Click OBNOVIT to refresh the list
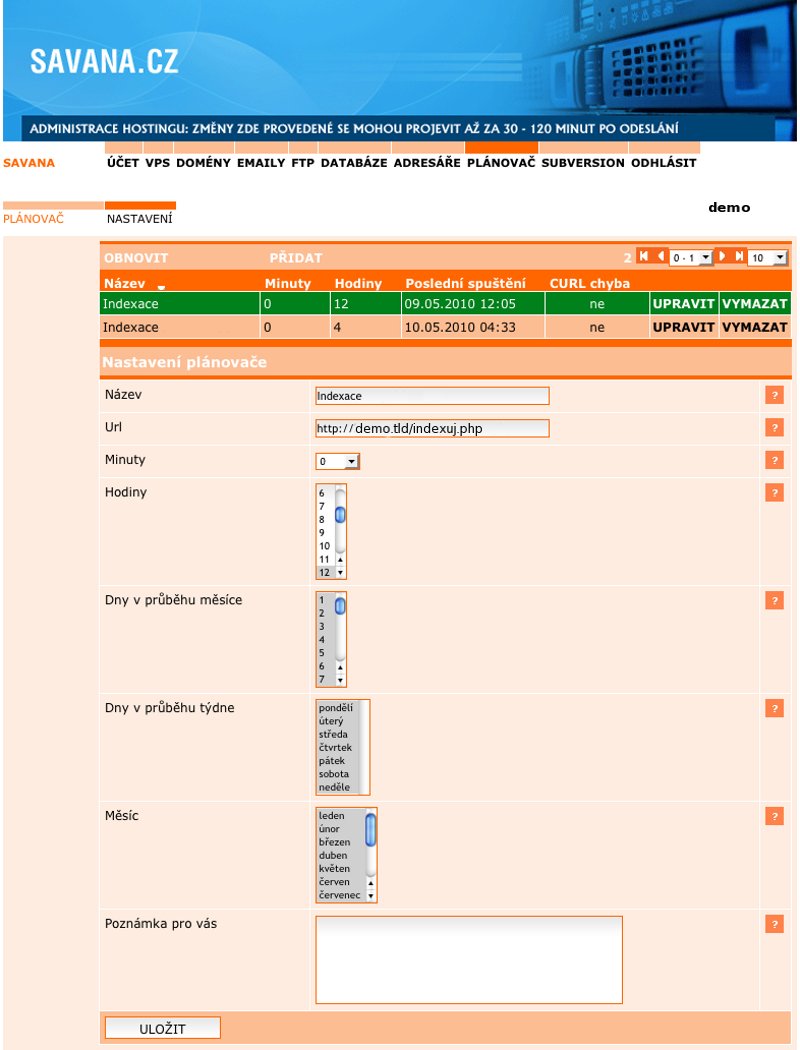The image size is (800, 1050). [x=136, y=258]
